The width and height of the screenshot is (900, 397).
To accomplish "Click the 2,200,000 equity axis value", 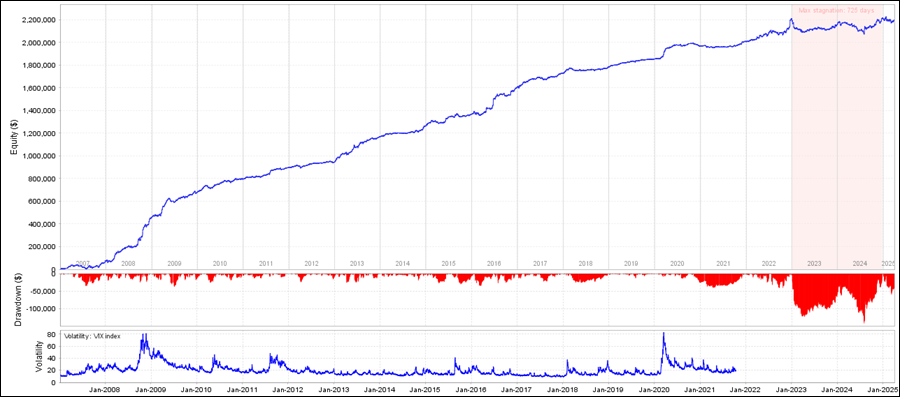I will pos(37,20).
